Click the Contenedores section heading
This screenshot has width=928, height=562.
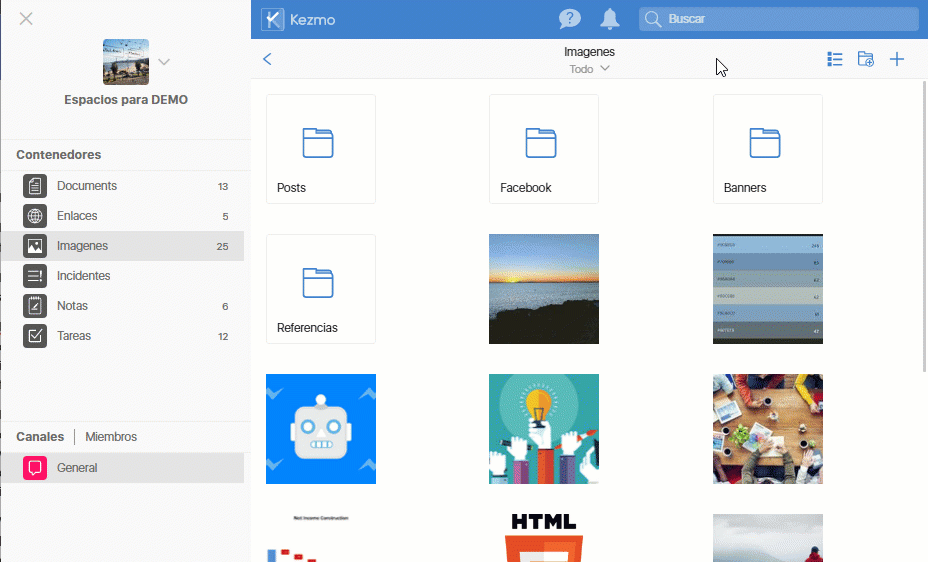click(59, 154)
